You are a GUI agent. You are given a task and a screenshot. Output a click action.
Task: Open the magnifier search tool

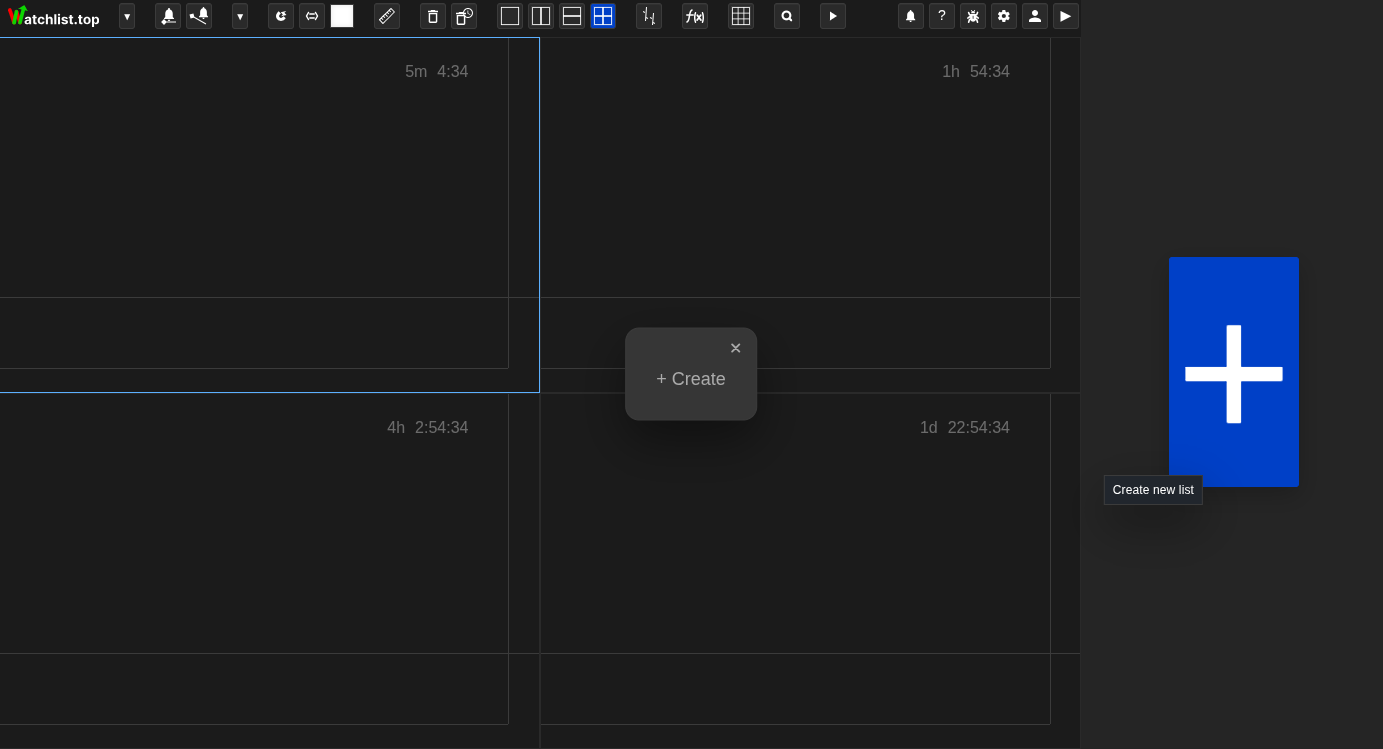pos(787,16)
